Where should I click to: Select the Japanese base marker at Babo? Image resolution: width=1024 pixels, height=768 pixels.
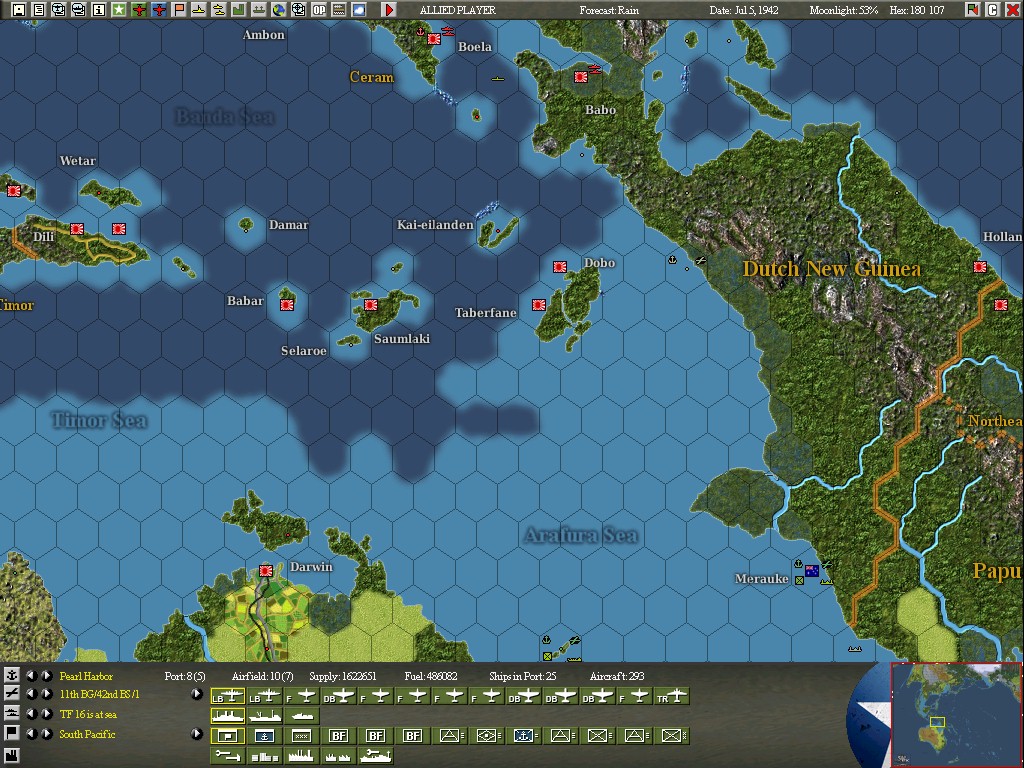[581, 77]
